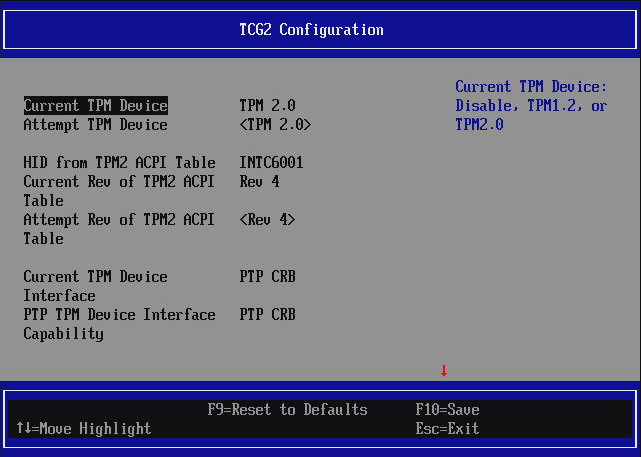641x457 pixels.
Task: Click F9=Reset to Defaults
Action: 287,410
